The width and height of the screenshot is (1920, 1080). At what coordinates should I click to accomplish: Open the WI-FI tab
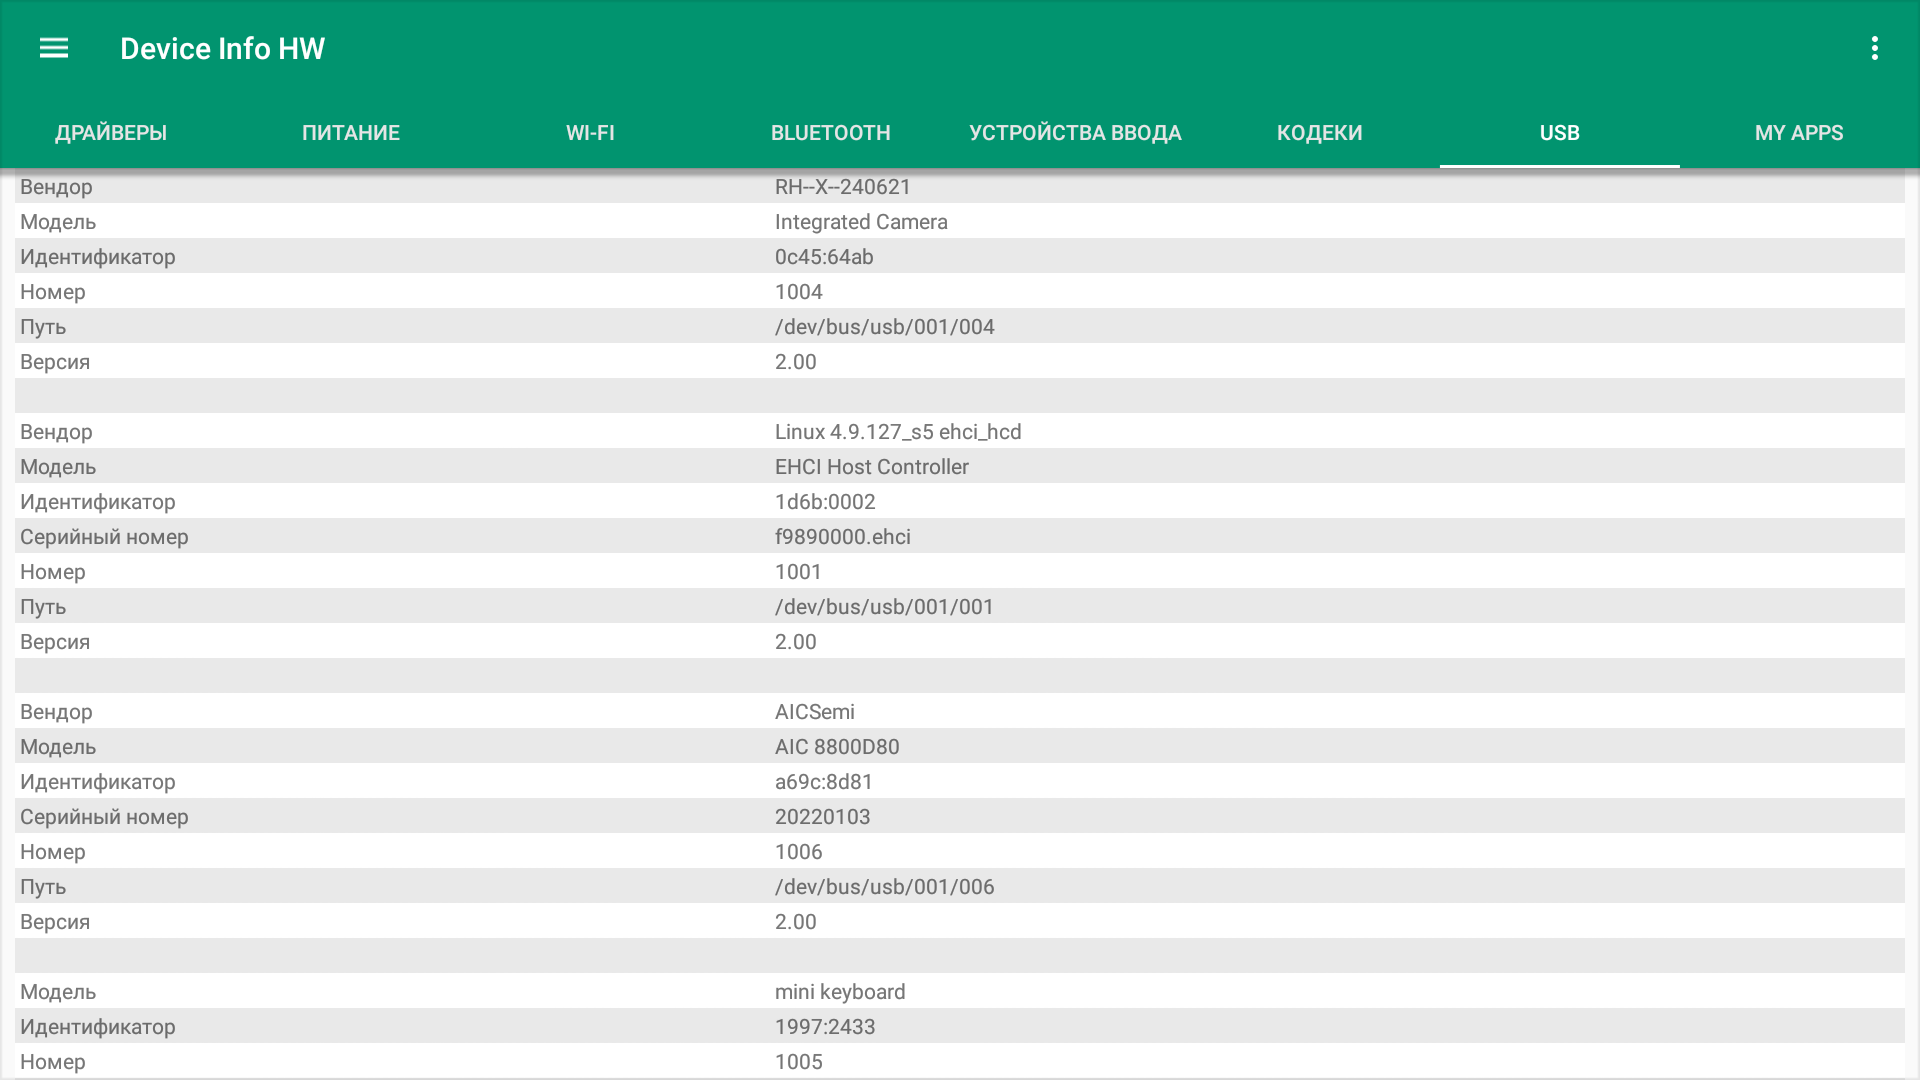(590, 133)
